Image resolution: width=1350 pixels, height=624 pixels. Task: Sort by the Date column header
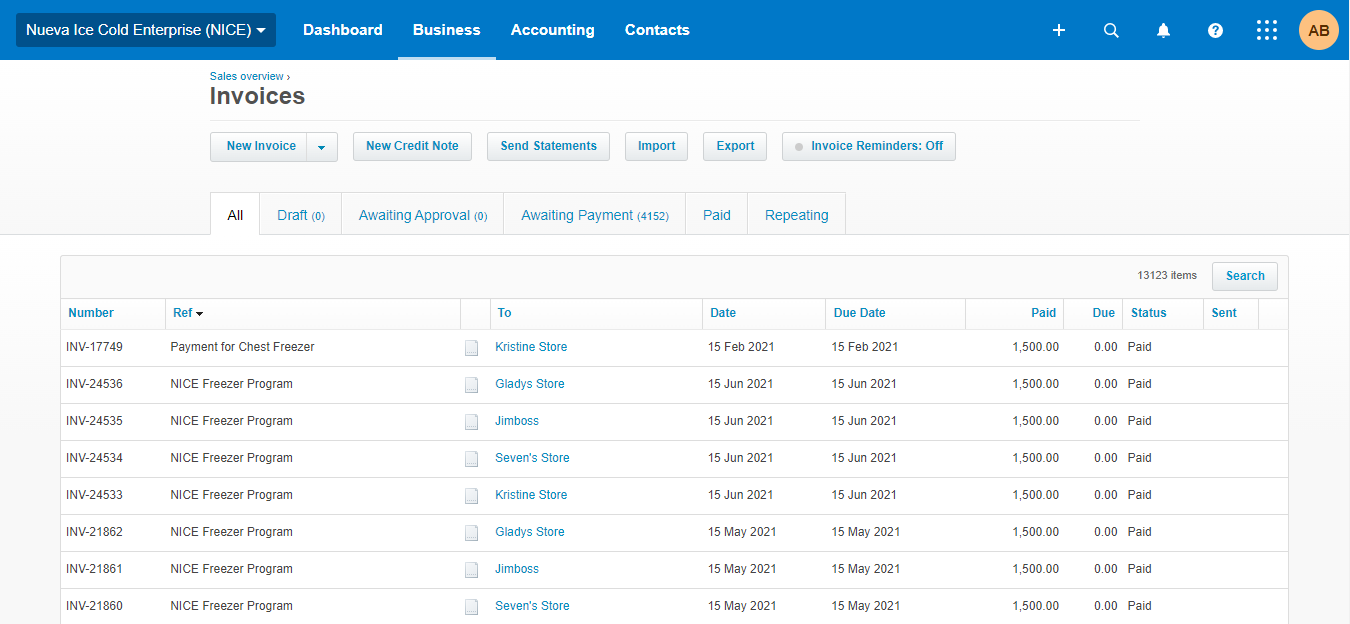[x=723, y=313]
